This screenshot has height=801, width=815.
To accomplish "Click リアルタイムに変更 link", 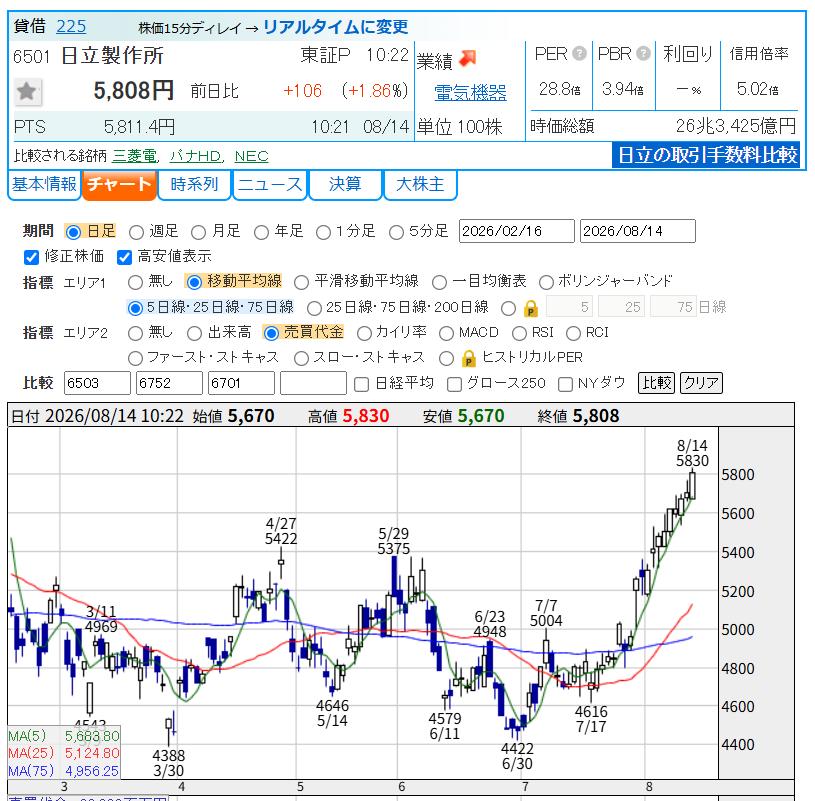I will tap(335, 27).
